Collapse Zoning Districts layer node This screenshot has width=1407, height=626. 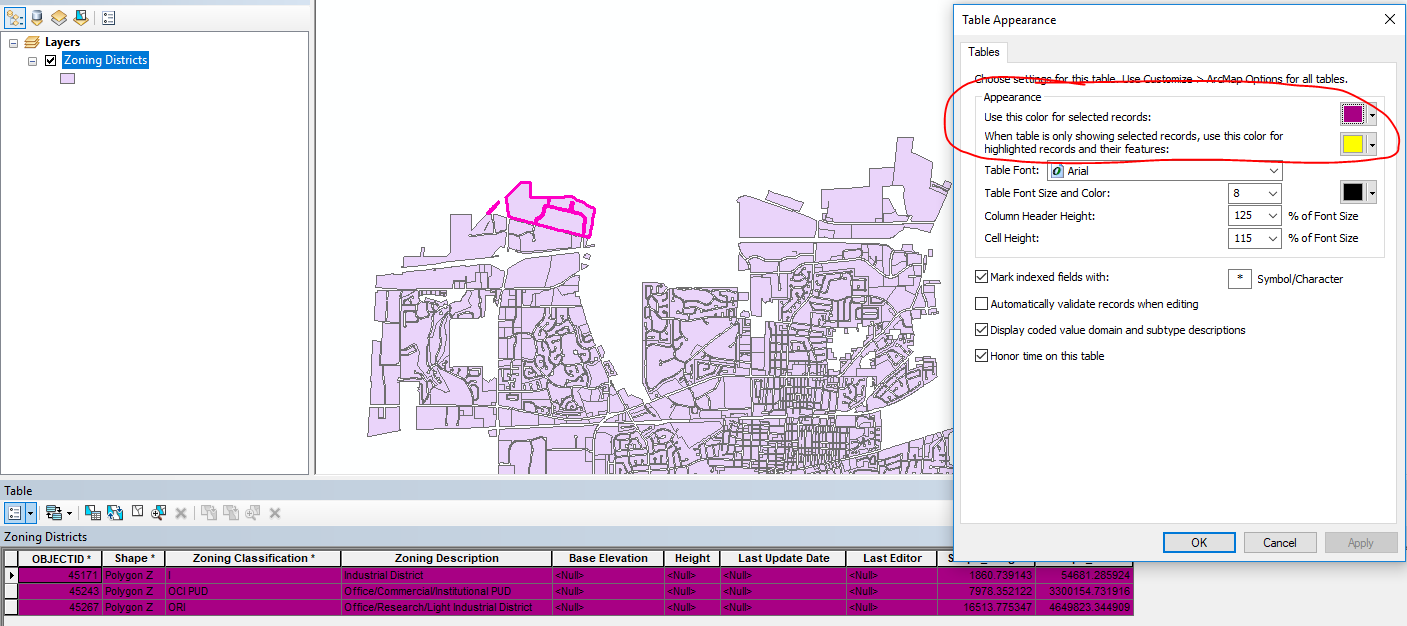pos(33,61)
